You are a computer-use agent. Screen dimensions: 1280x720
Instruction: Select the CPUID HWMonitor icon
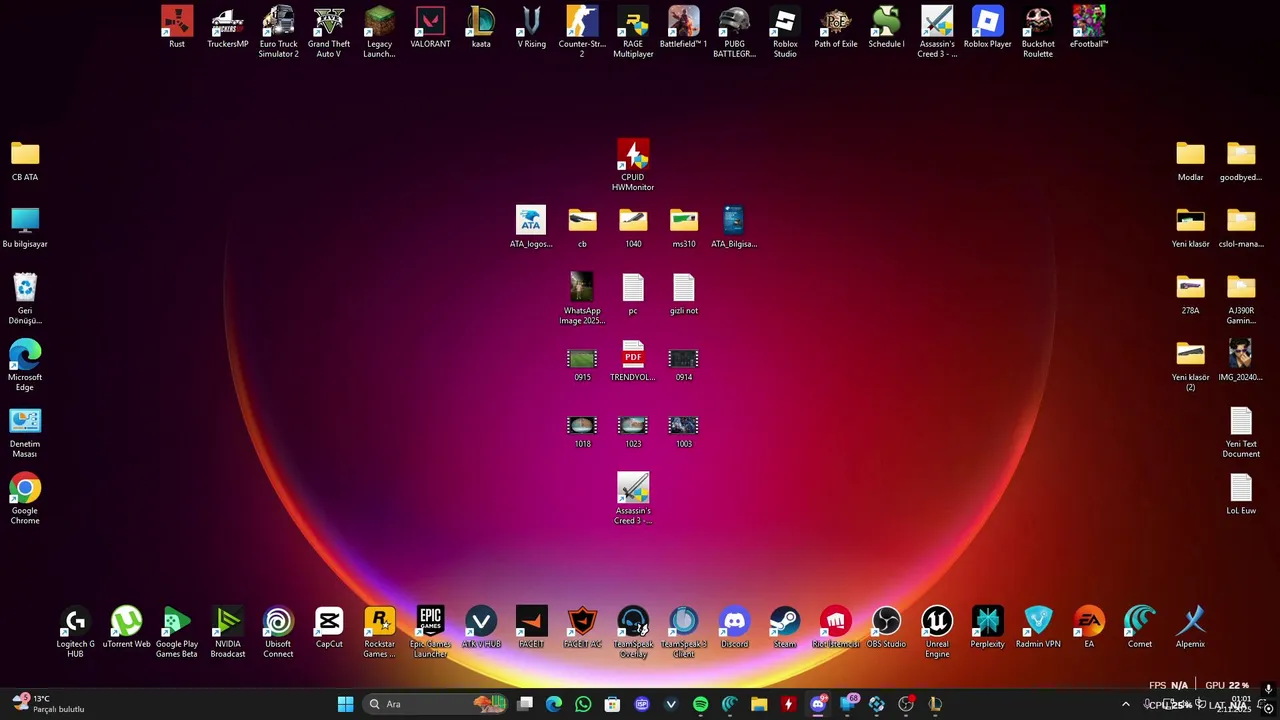click(633, 165)
